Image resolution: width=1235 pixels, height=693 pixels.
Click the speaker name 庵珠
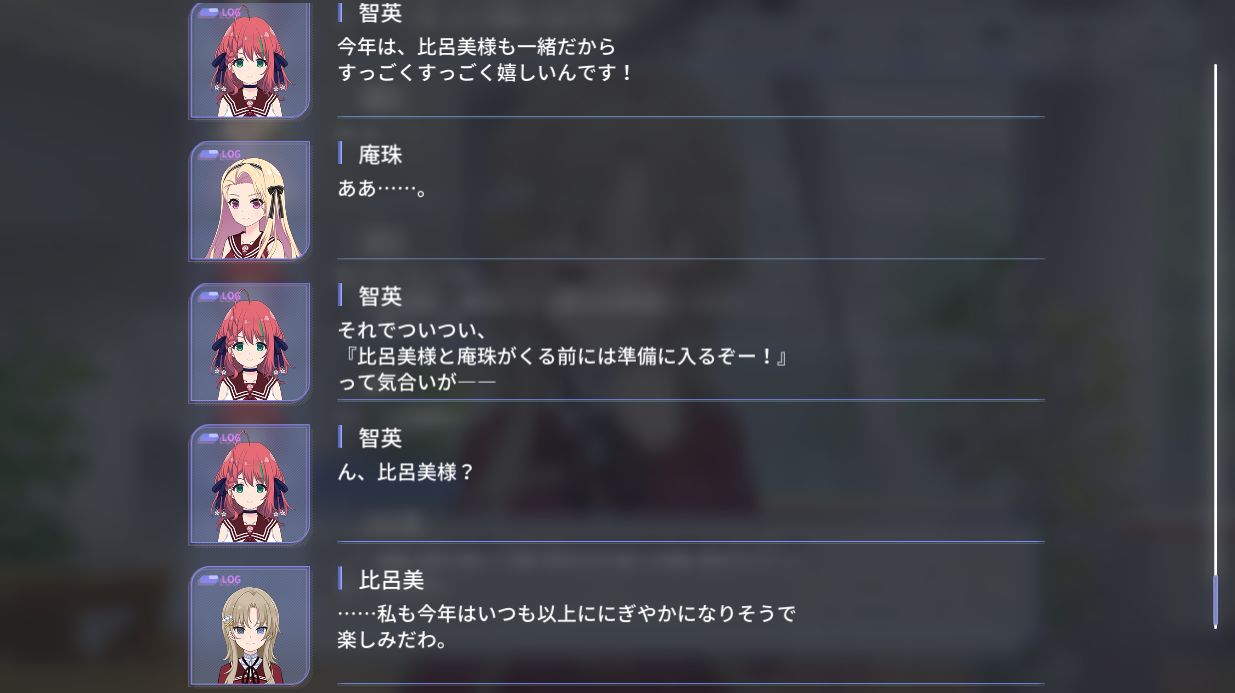click(380, 155)
